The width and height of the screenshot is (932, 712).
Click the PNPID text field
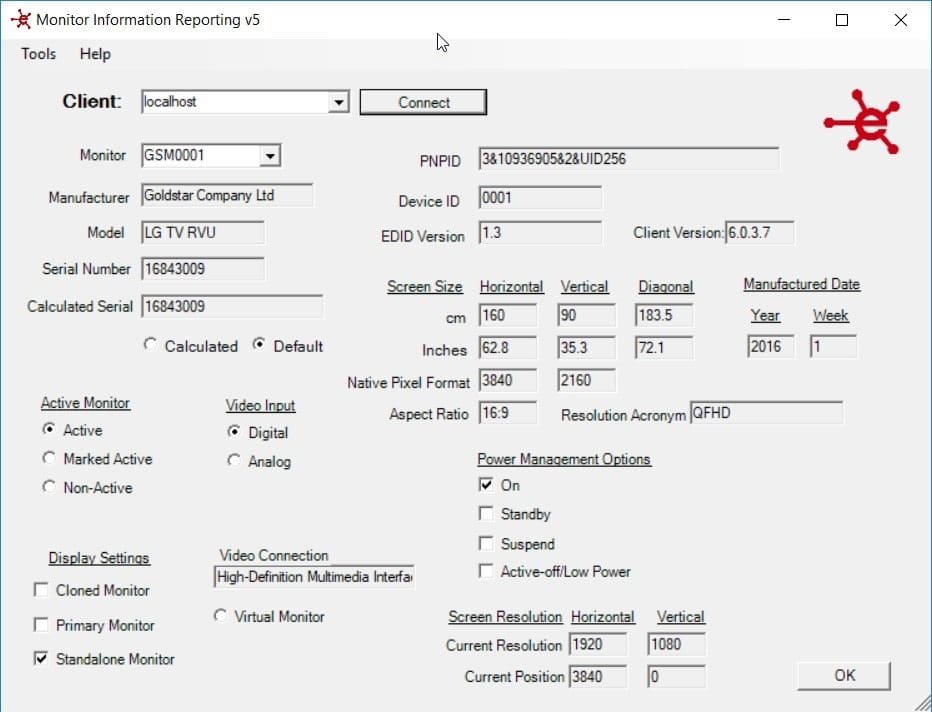pos(629,159)
